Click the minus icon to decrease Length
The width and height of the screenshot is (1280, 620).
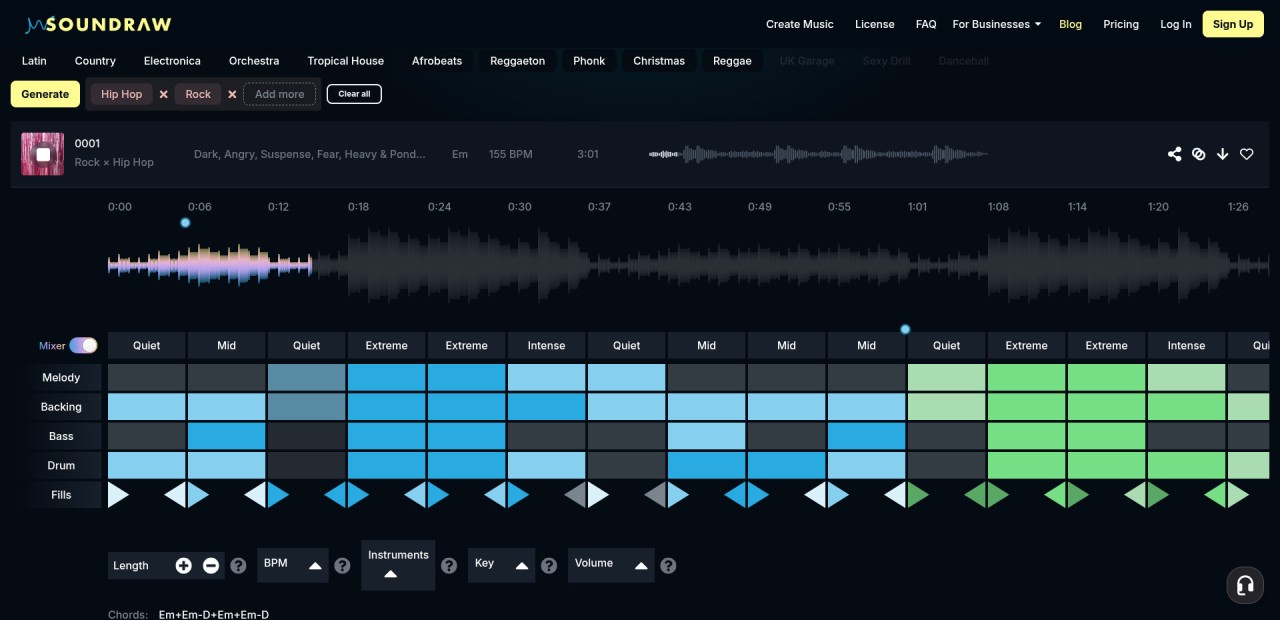point(211,565)
